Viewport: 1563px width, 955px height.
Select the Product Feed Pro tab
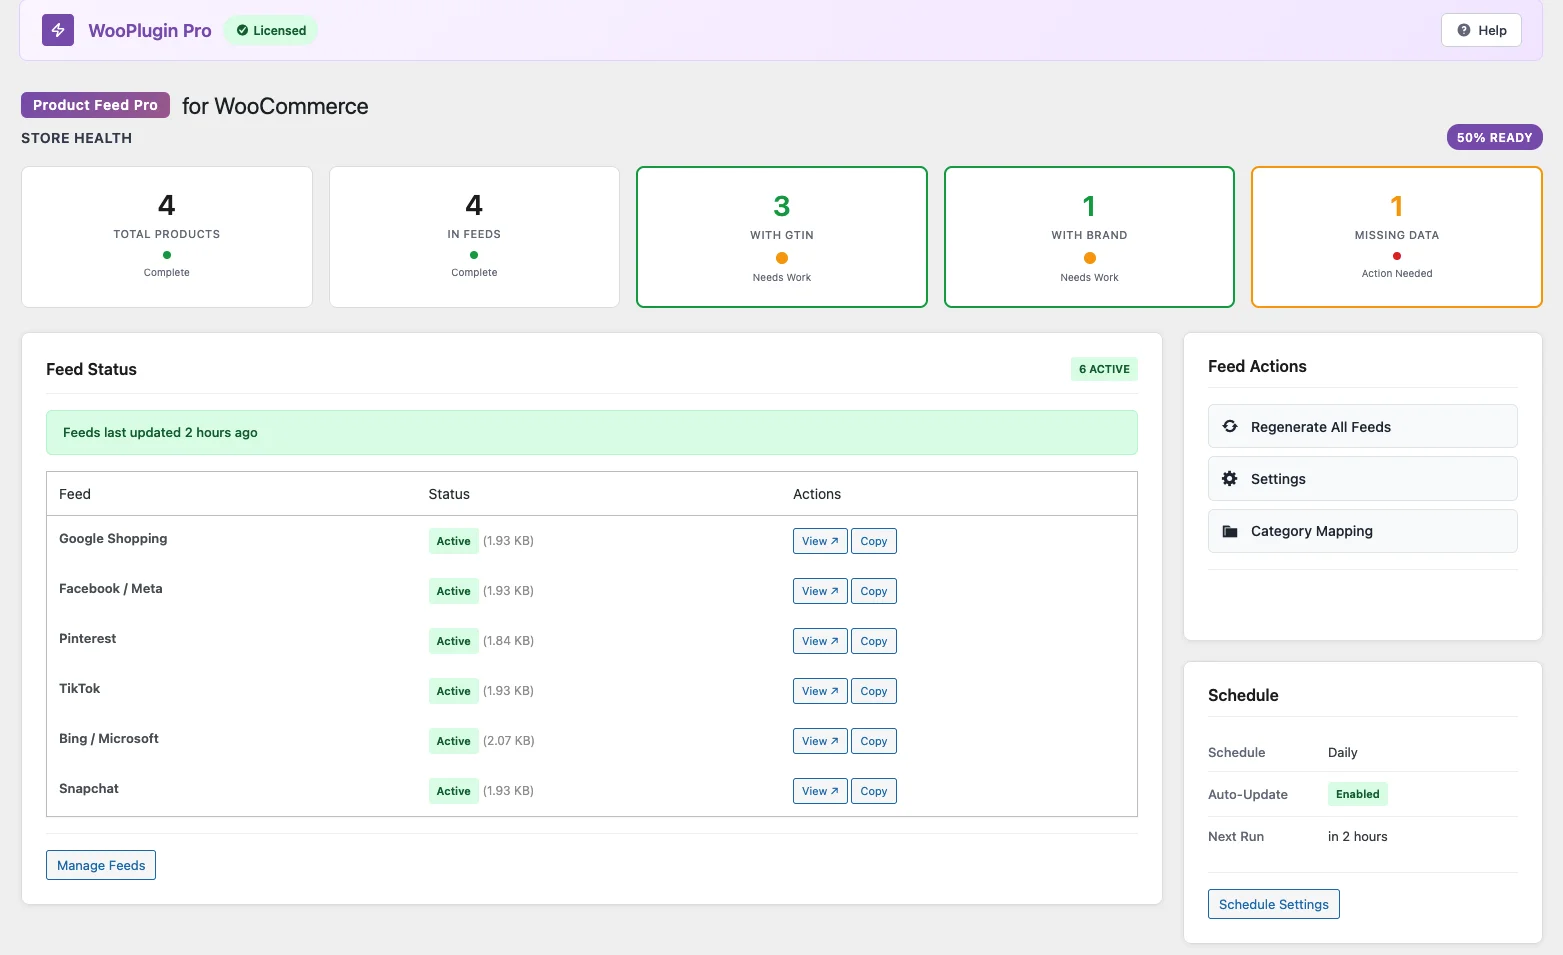[x=95, y=105]
